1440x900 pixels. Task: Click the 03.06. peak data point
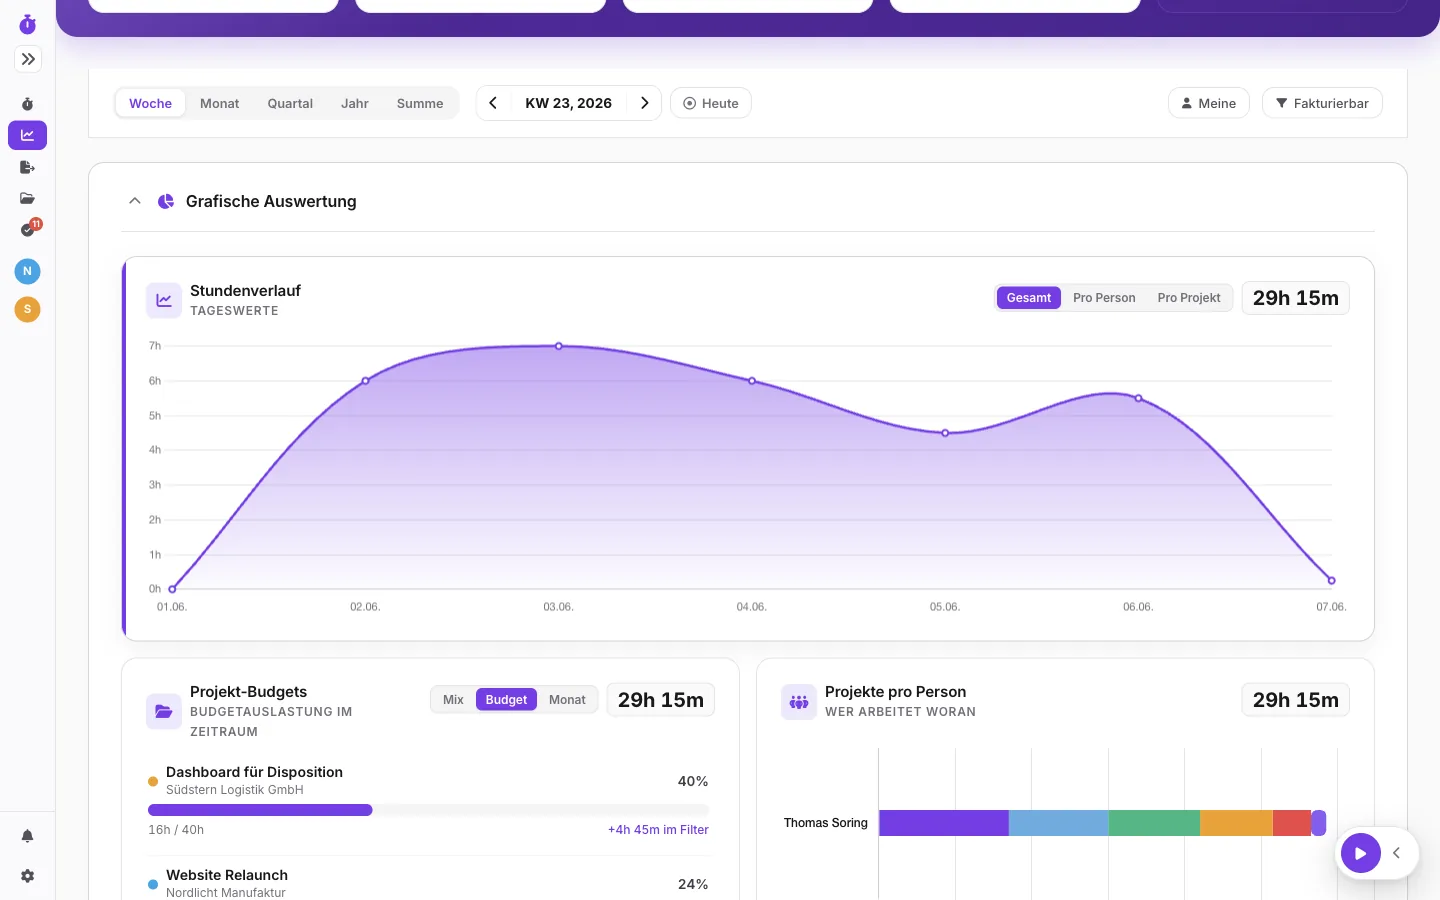(x=559, y=346)
